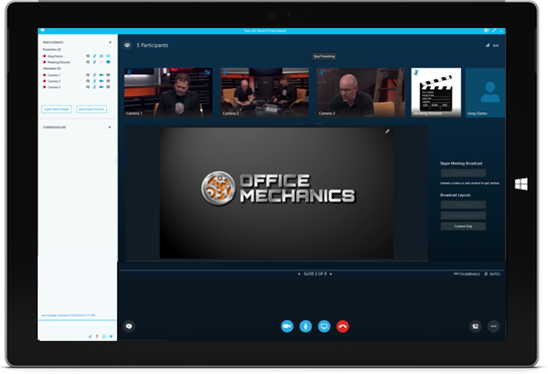This screenshot has height=374, width=548.
Task: Click the annotation pencil icon on slide
Action: [x=387, y=131]
